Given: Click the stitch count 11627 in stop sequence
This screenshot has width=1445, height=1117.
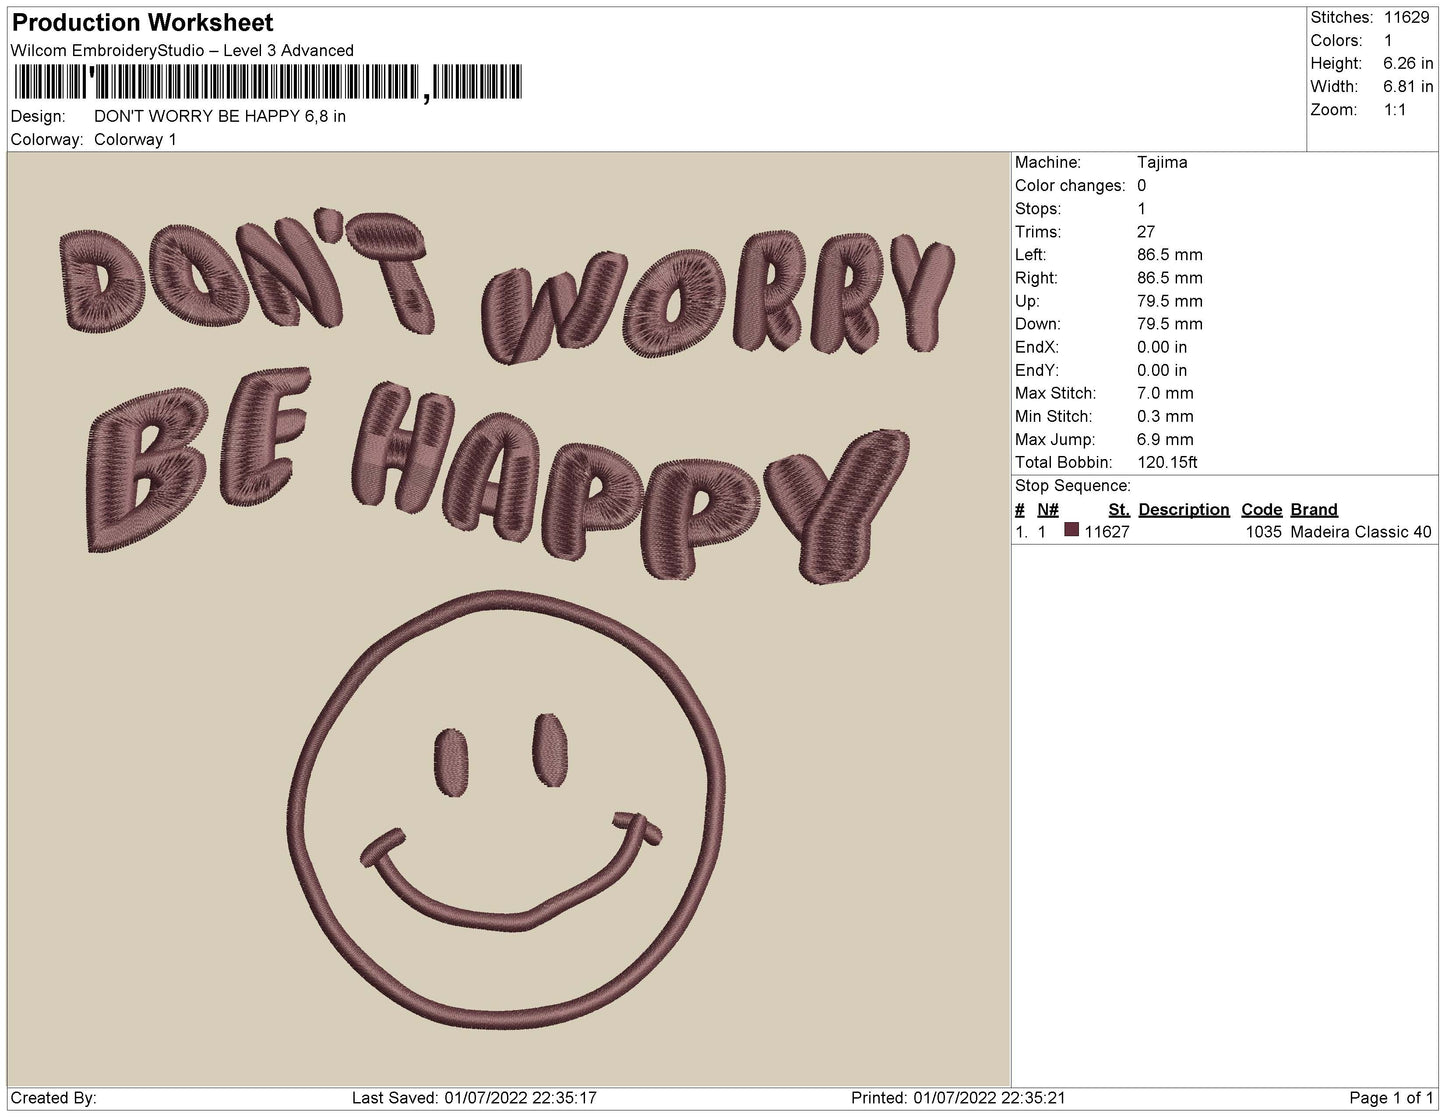Looking at the screenshot, I should pyautogui.click(x=1107, y=532).
